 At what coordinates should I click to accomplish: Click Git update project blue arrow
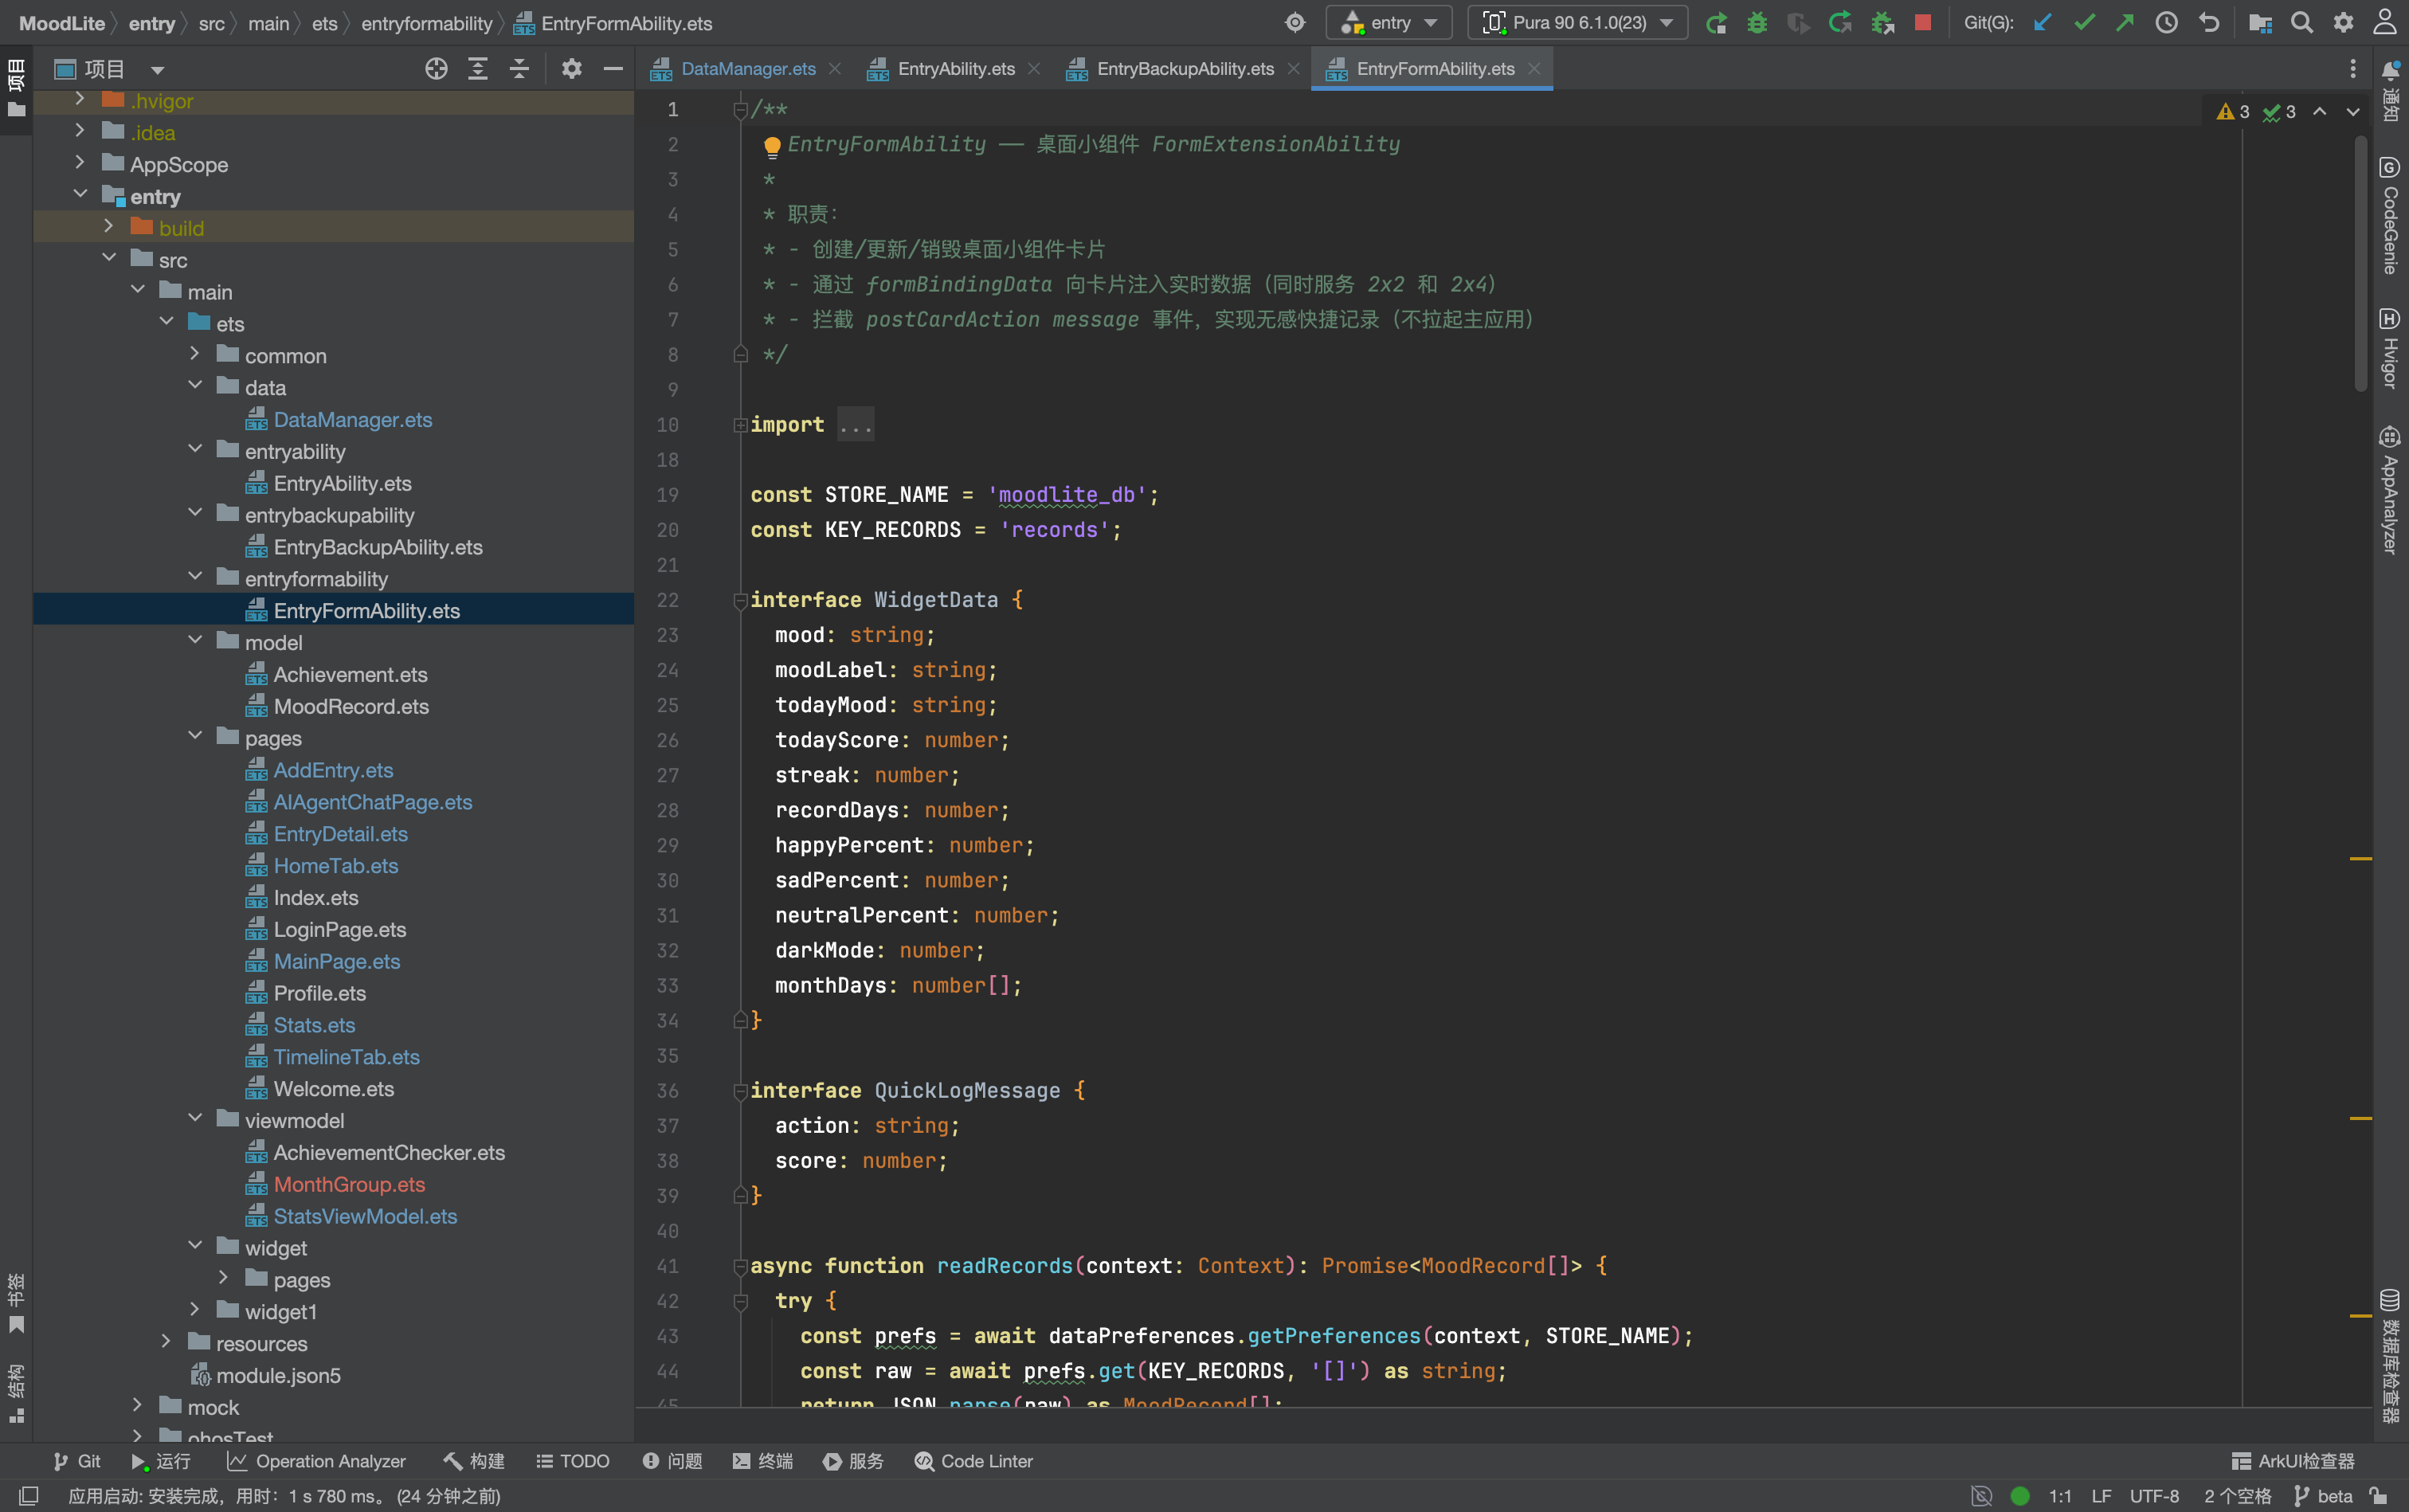2043,23
